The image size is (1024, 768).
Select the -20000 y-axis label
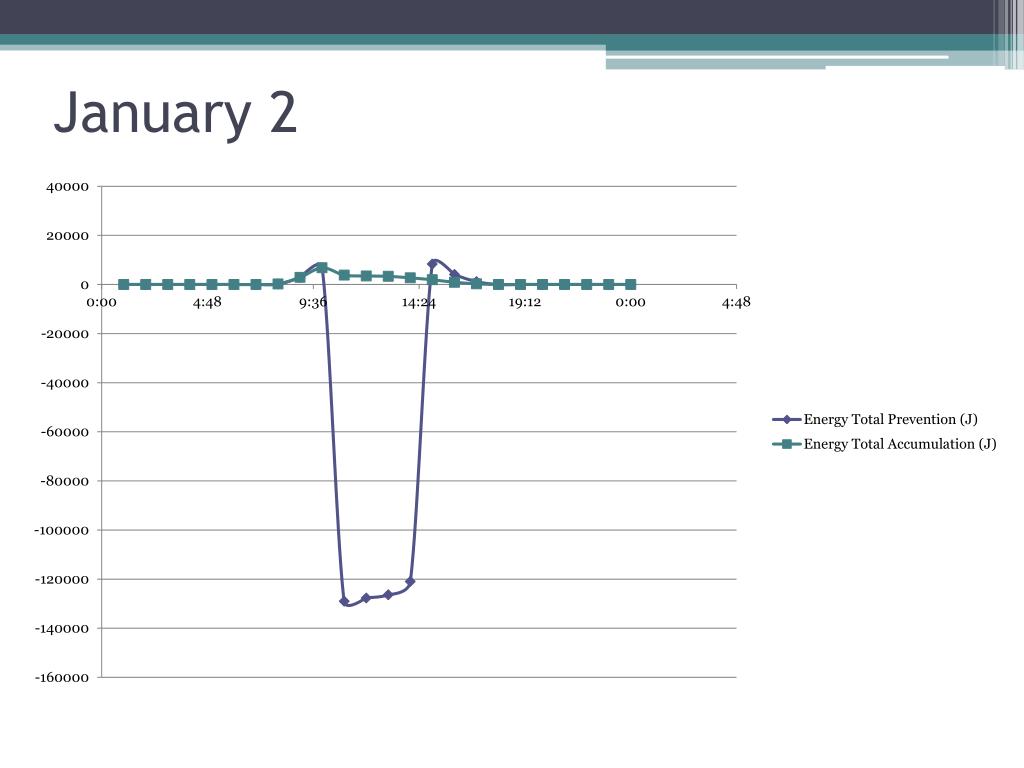coord(65,334)
